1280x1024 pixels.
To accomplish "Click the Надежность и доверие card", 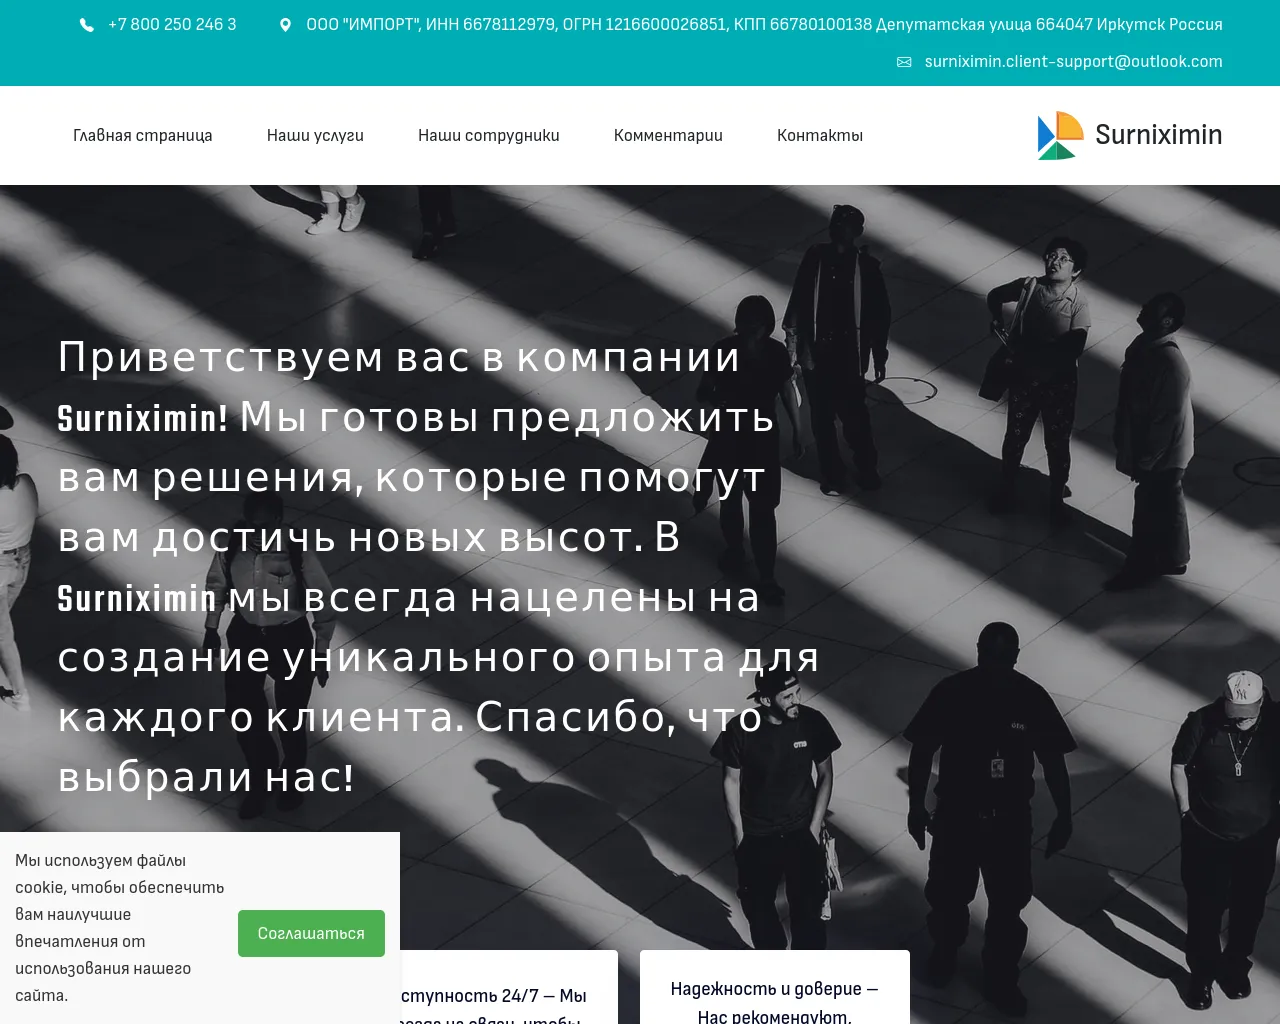I will [775, 987].
